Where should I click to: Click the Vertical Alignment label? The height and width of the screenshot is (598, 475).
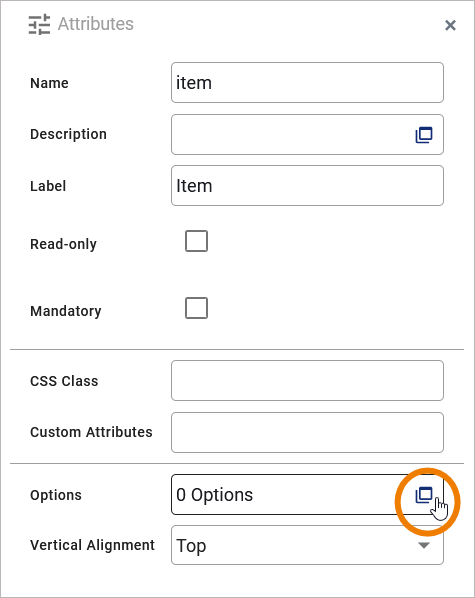92,545
